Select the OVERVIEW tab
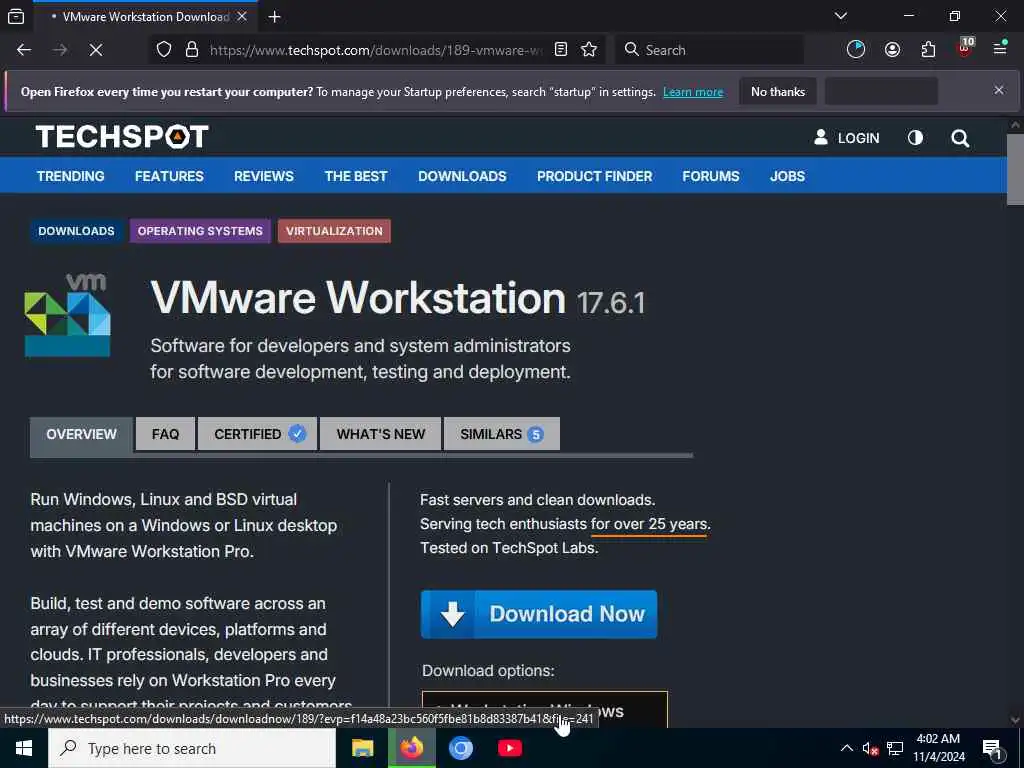 [81, 434]
